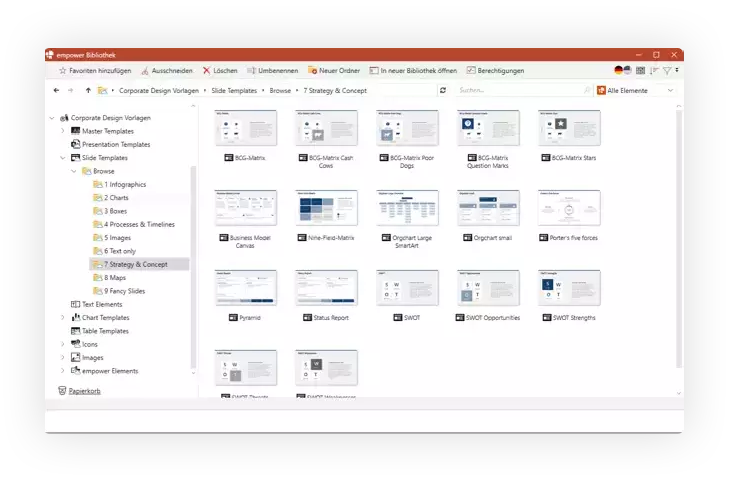Toggle the filter funnel icon
The height and width of the screenshot is (489, 732).
(667, 71)
